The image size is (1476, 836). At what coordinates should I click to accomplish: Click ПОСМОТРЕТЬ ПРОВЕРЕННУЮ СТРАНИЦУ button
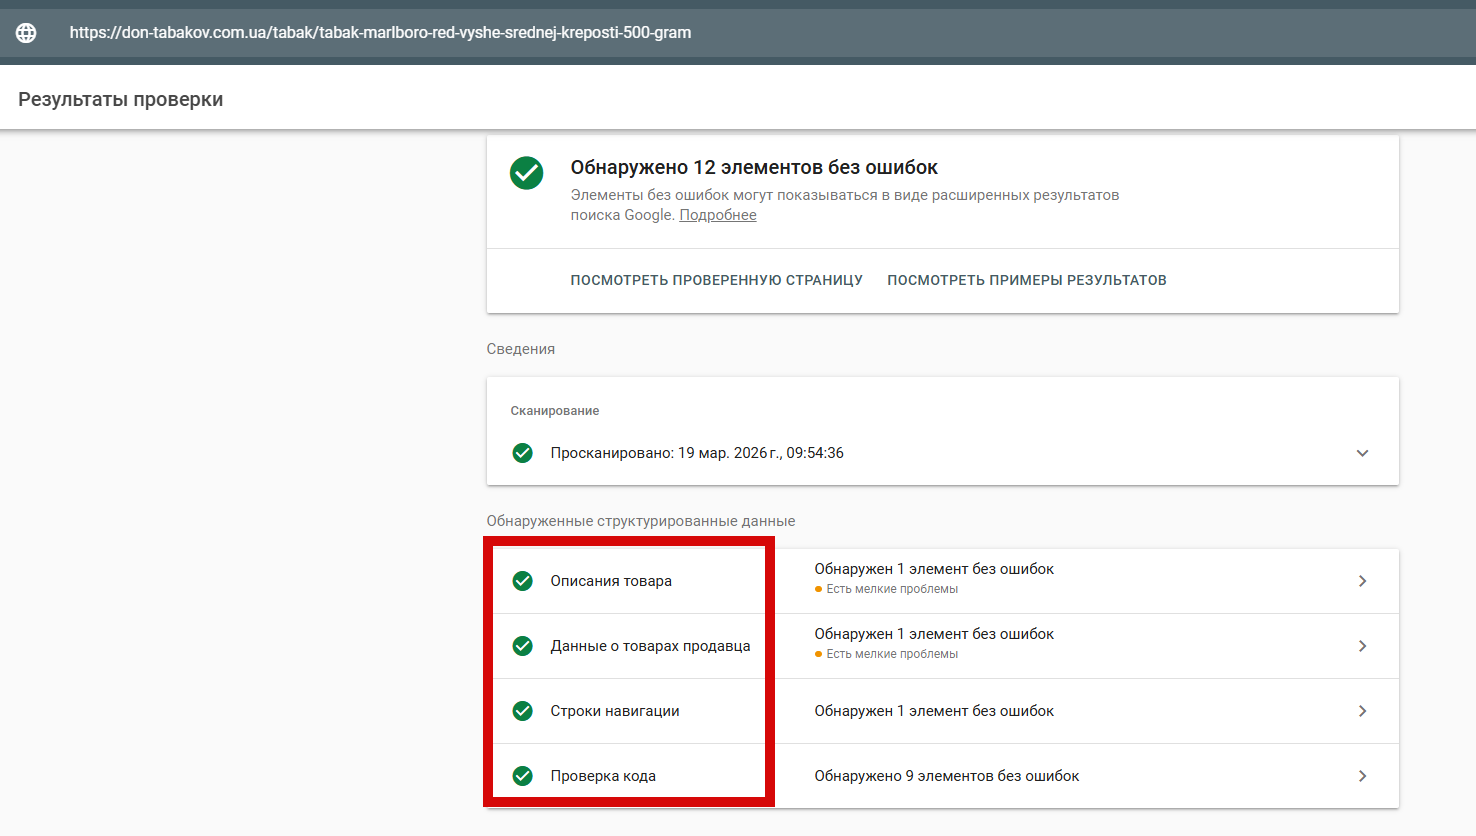pos(716,280)
